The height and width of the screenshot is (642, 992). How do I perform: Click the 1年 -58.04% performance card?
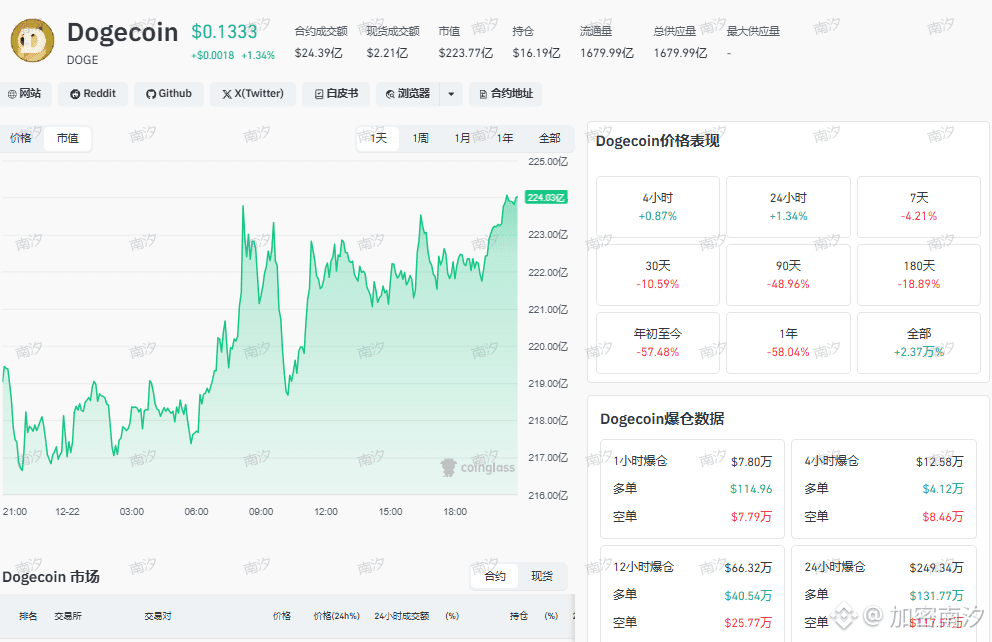click(x=788, y=342)
